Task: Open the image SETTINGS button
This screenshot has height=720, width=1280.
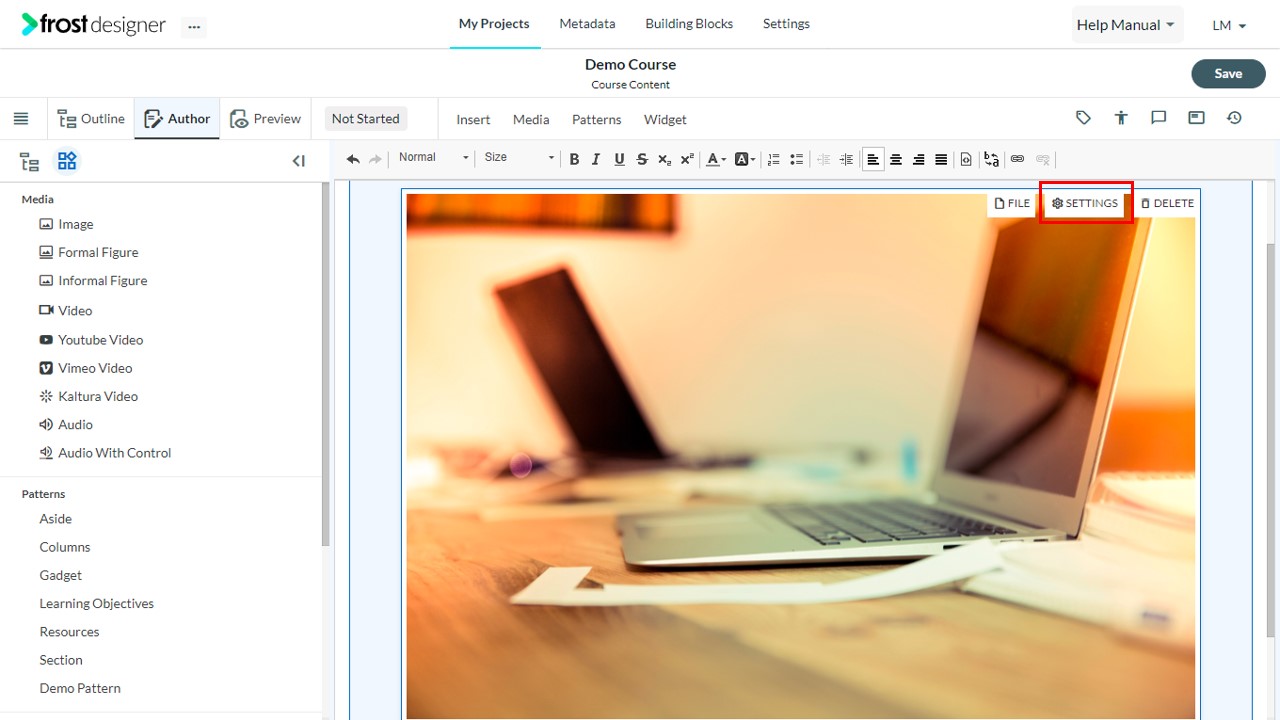Action: click(1085, 203)
